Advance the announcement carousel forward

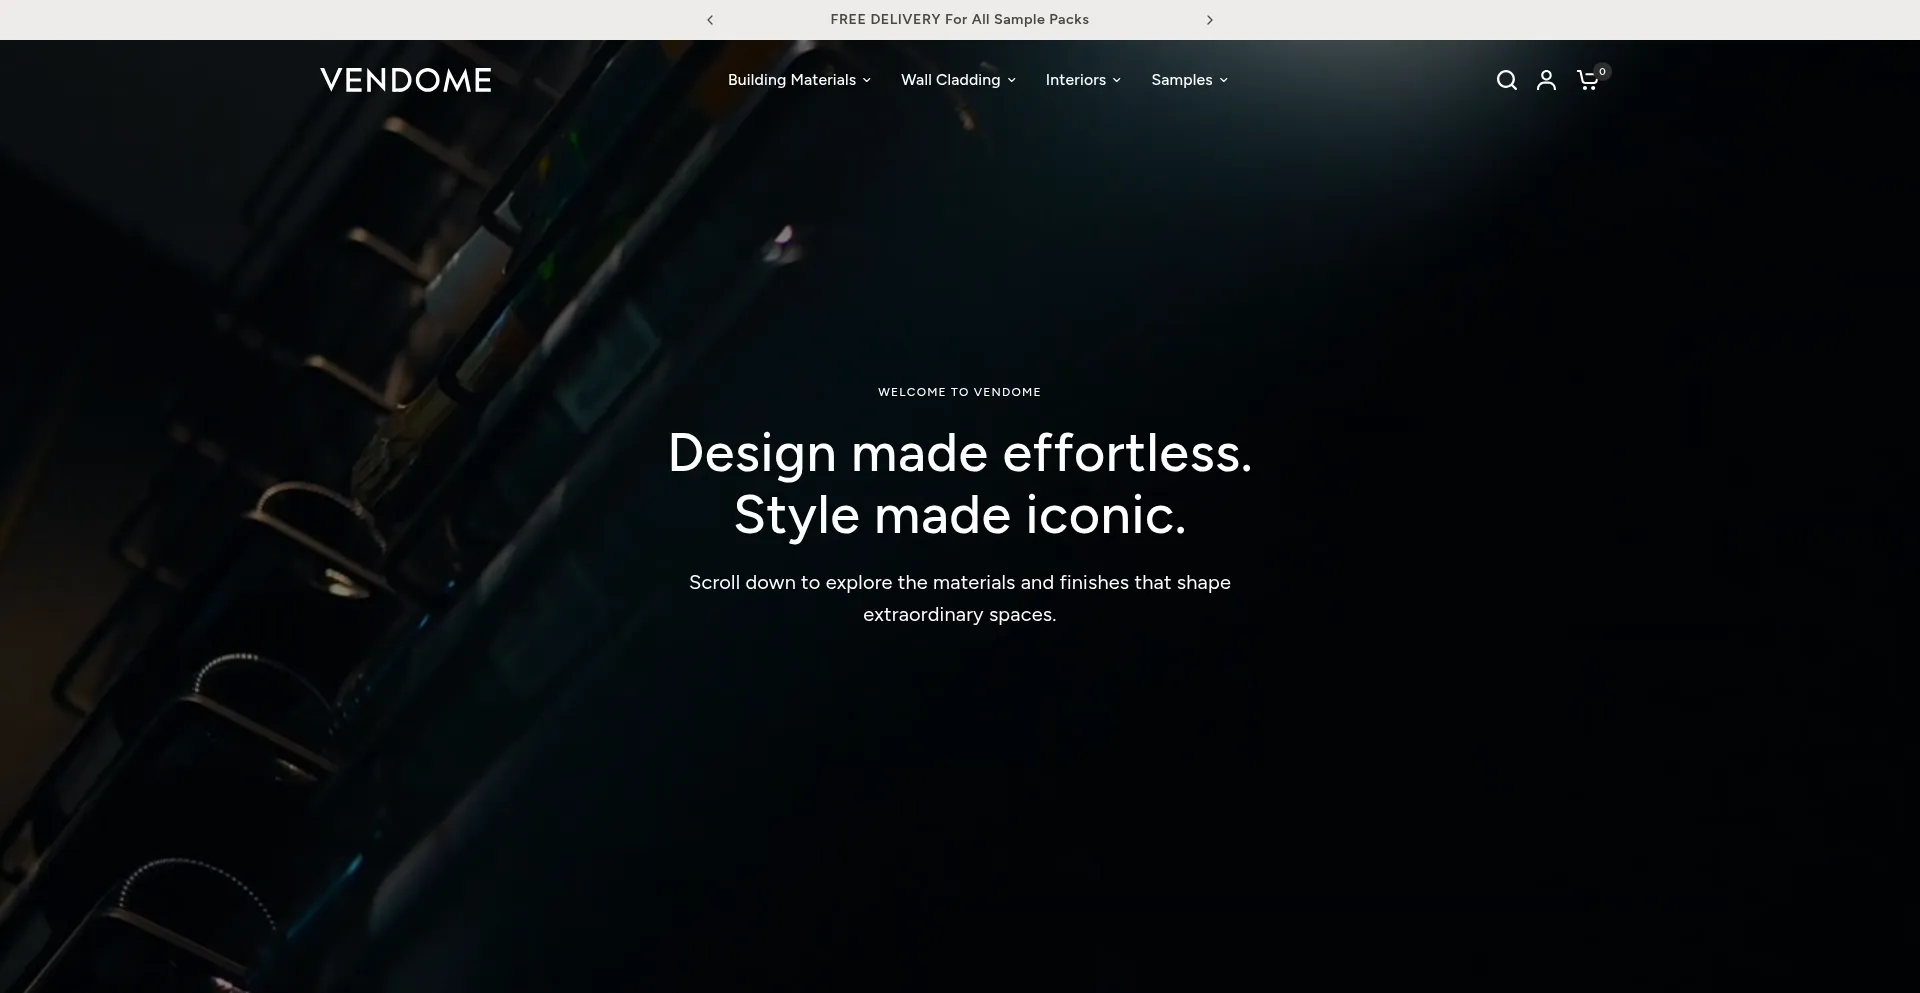pyautogui.click(x=1210, y=19)
